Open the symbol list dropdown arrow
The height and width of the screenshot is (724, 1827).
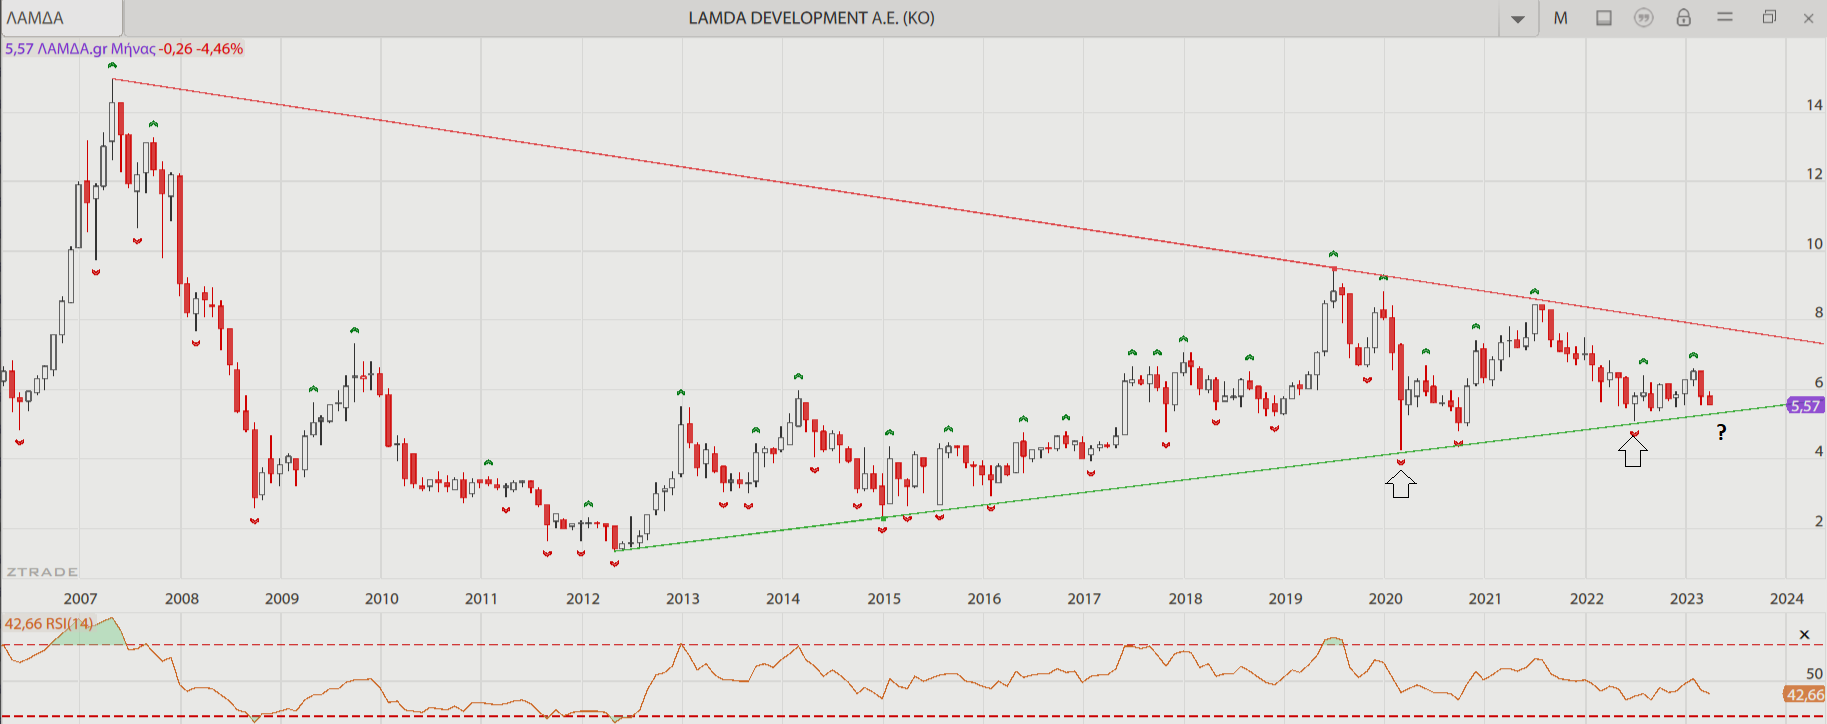coord(1518,19)
